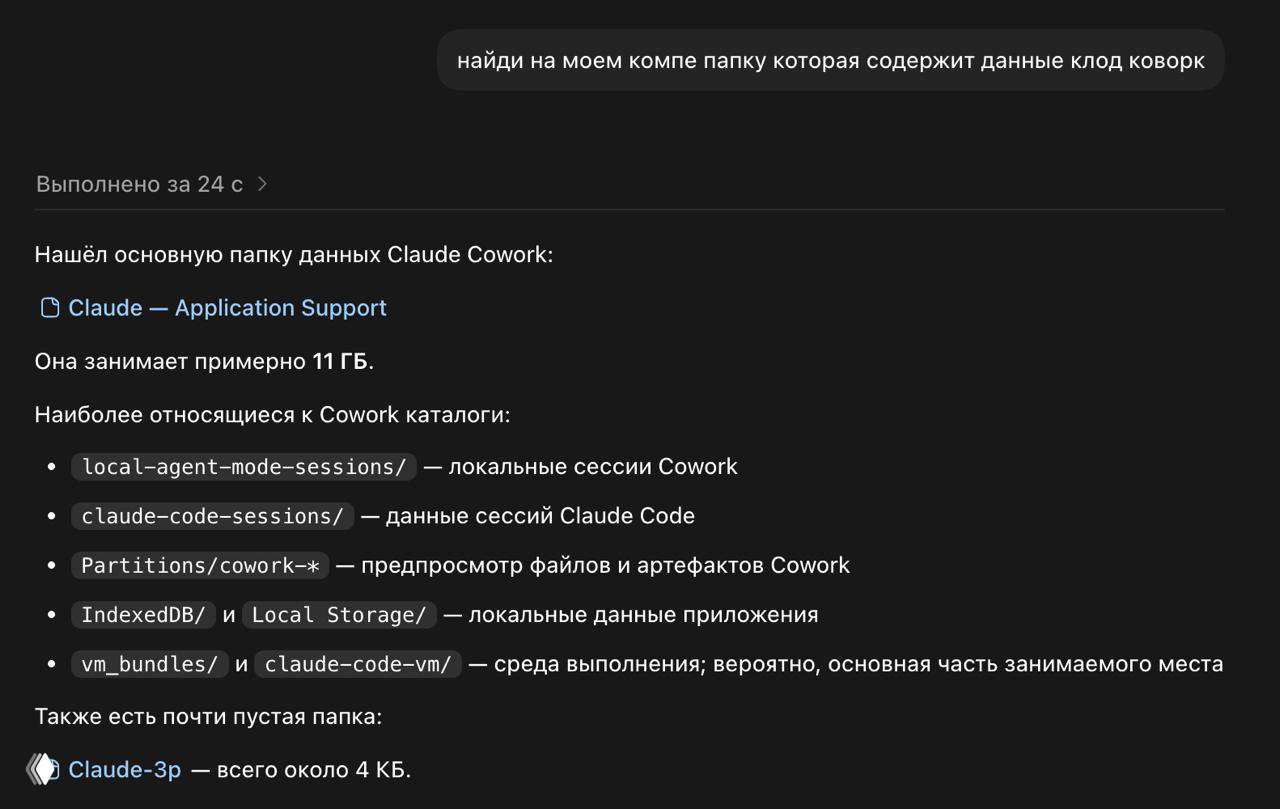Click the user message bubble 'найди на моем компе...'
Screen dimensions: 1280x809
point(831,61)
